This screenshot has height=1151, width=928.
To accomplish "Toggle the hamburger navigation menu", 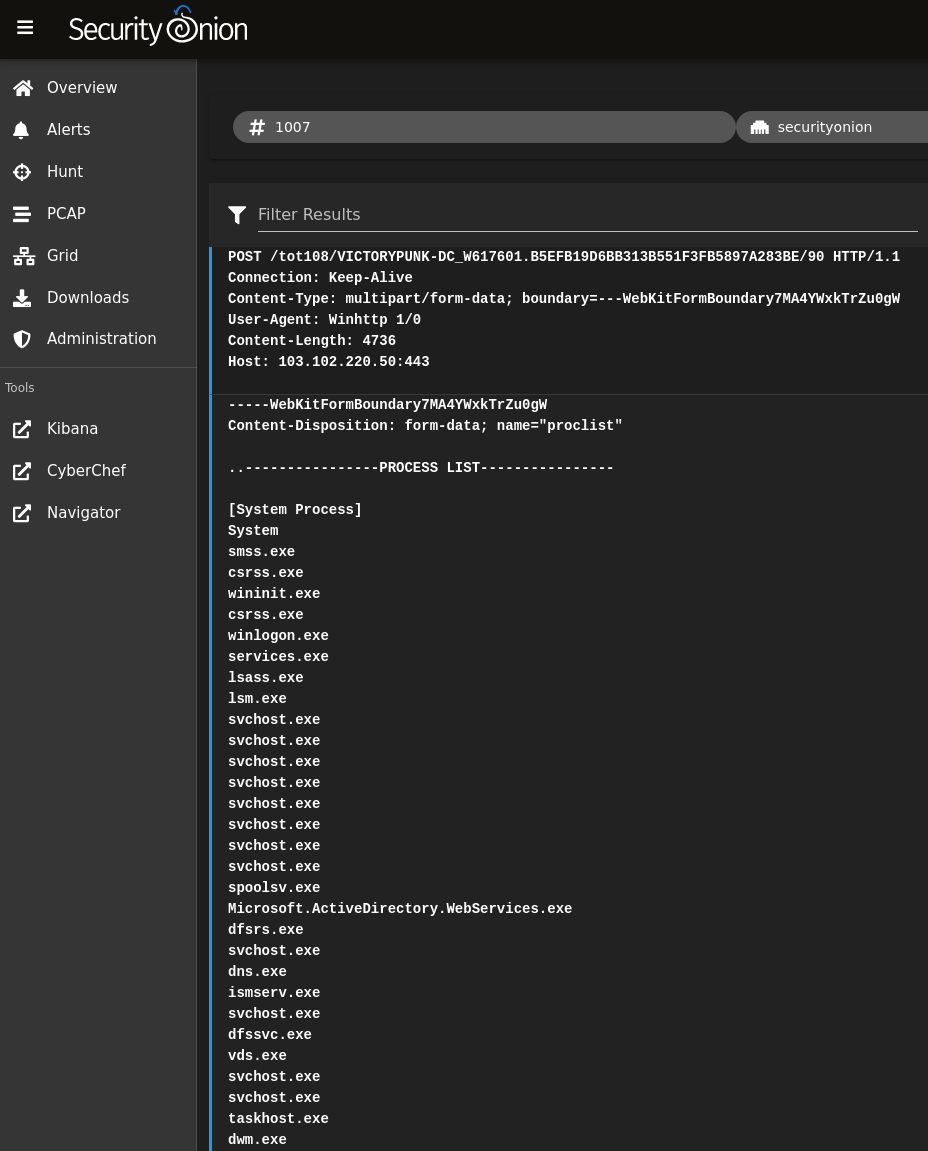I will click(x=25, y=28).
